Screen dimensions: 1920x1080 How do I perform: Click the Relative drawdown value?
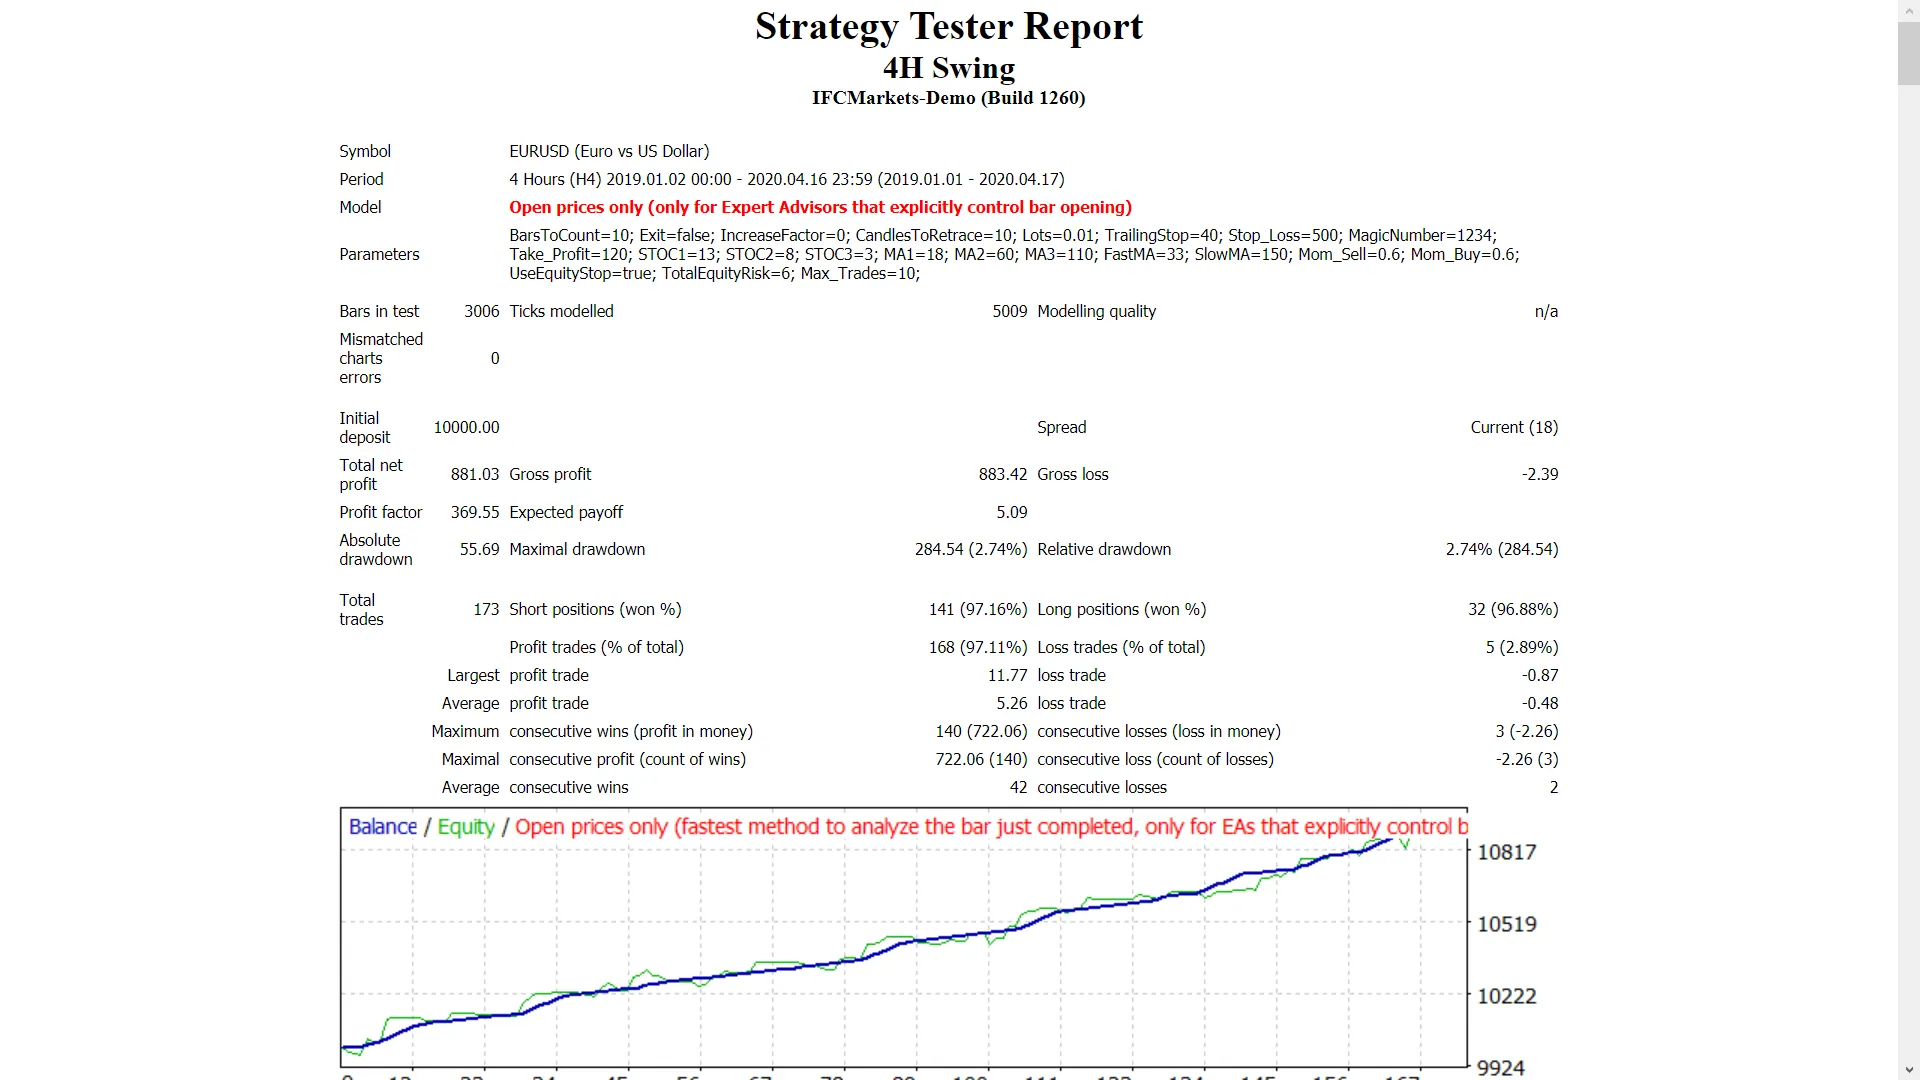click(1501, 549)
